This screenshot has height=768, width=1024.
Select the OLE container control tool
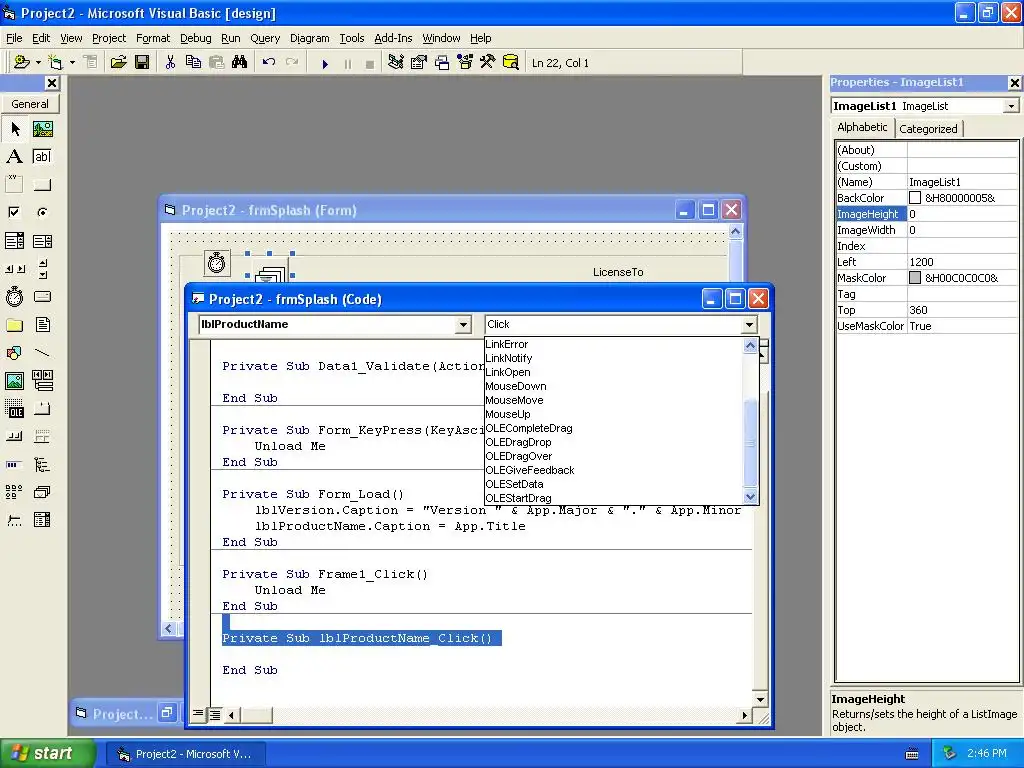[14, 409]
